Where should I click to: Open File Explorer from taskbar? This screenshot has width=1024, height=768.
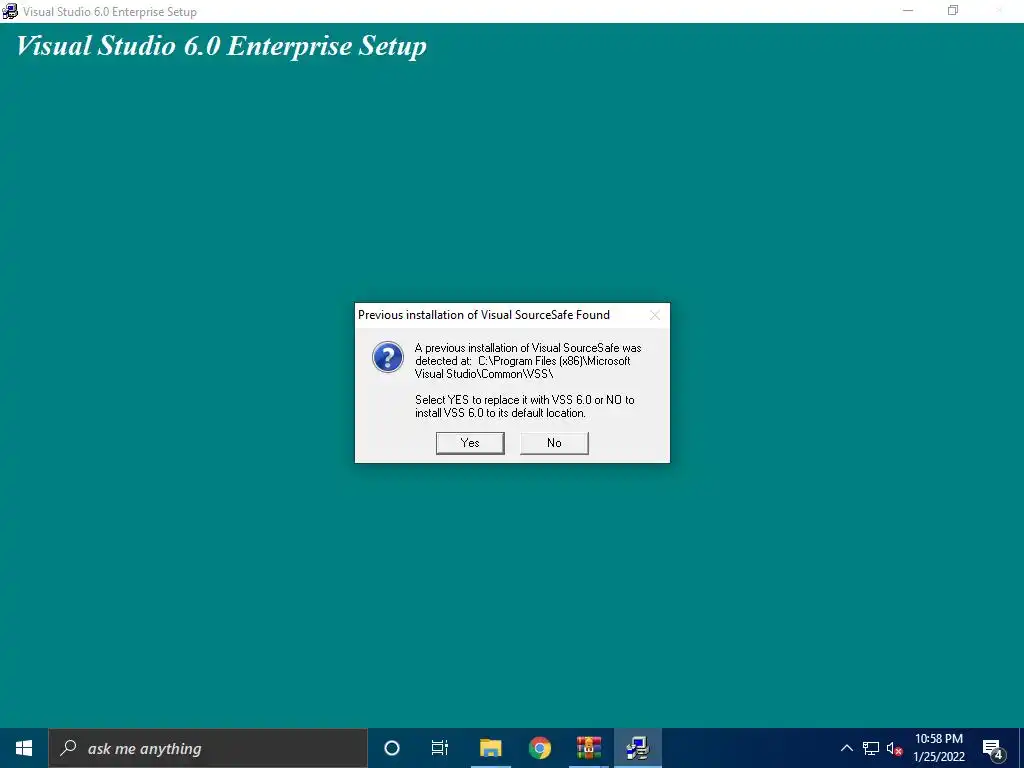click(490, 748)
